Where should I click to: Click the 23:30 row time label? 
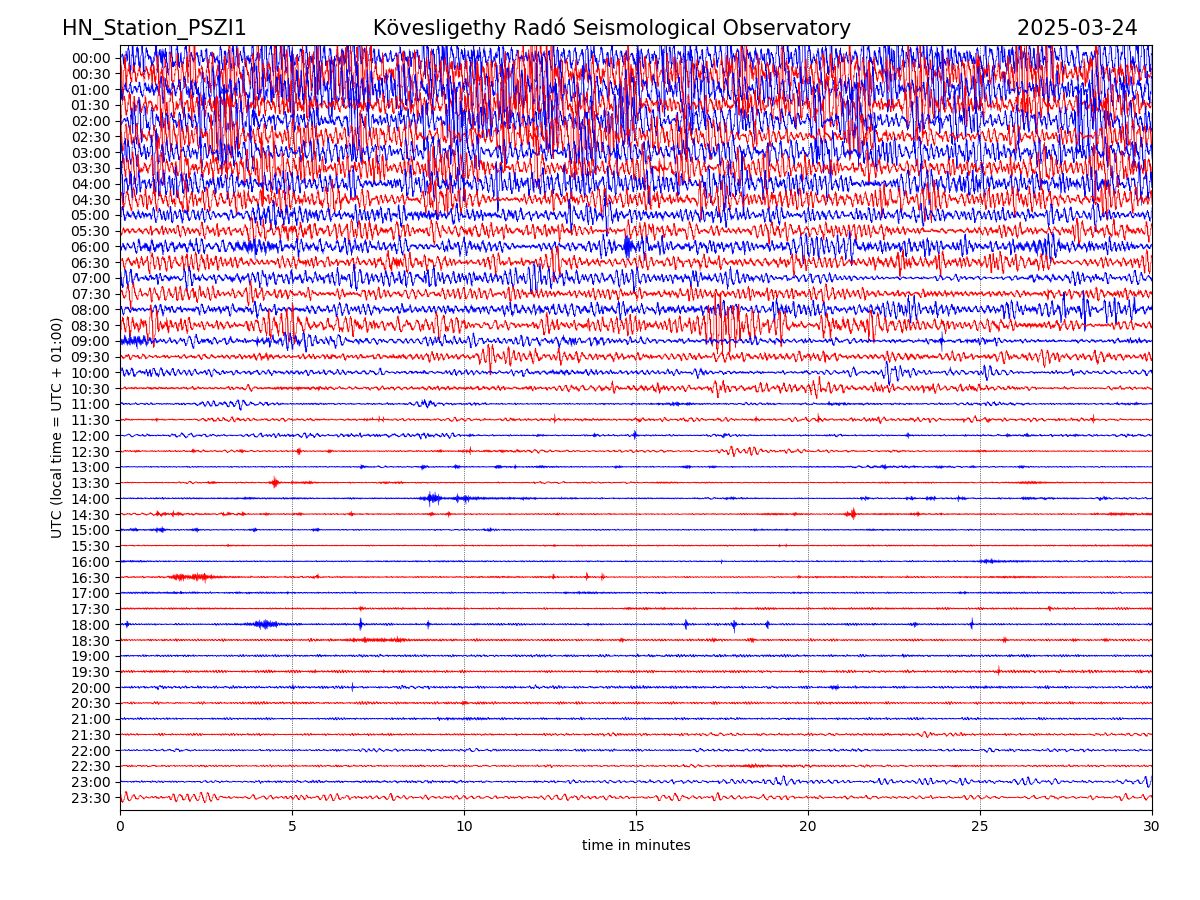90,798
